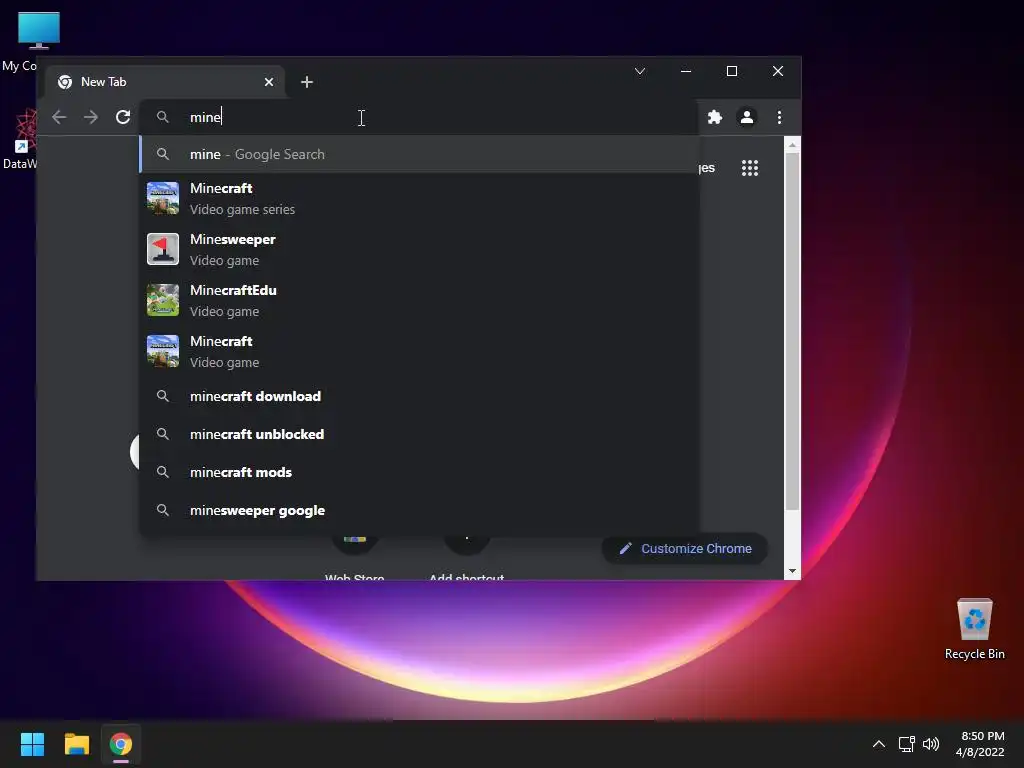The height and width of the screenshot is (768, 1024).
Task: Close the New Tab tab
Action: pyautogui.click(x=269, y=82)
